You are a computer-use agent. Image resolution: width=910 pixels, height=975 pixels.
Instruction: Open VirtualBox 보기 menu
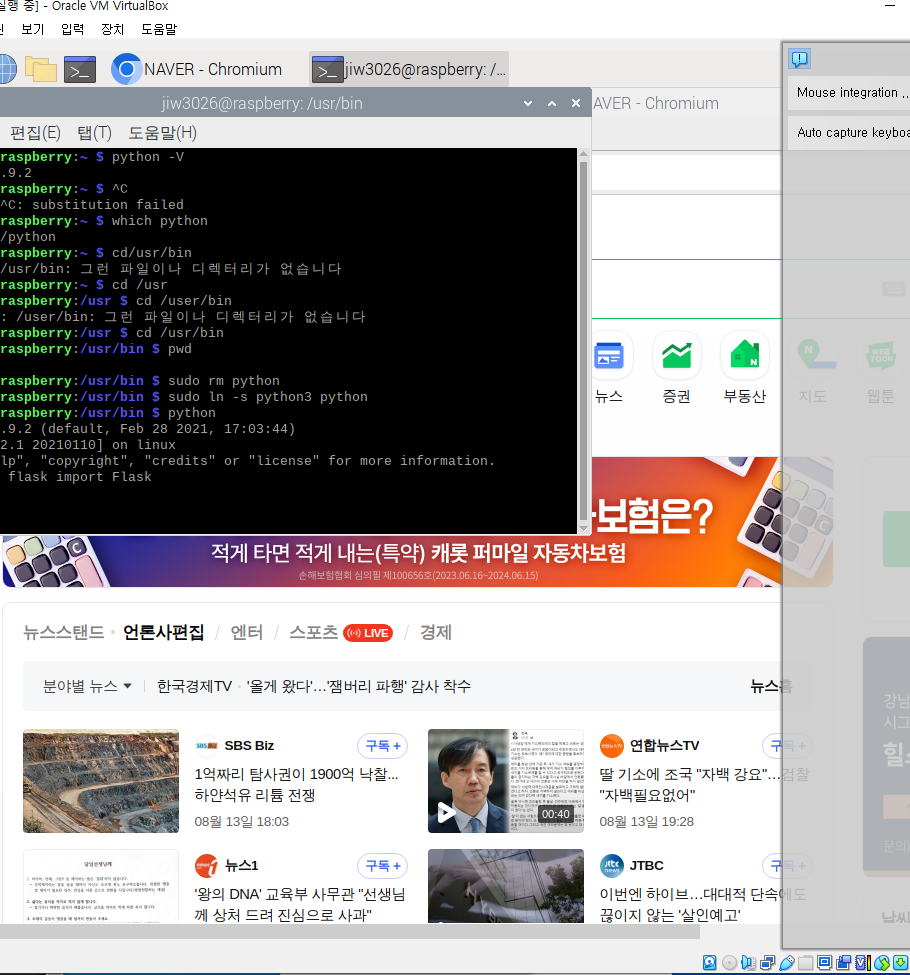click(x=32, y=29)
